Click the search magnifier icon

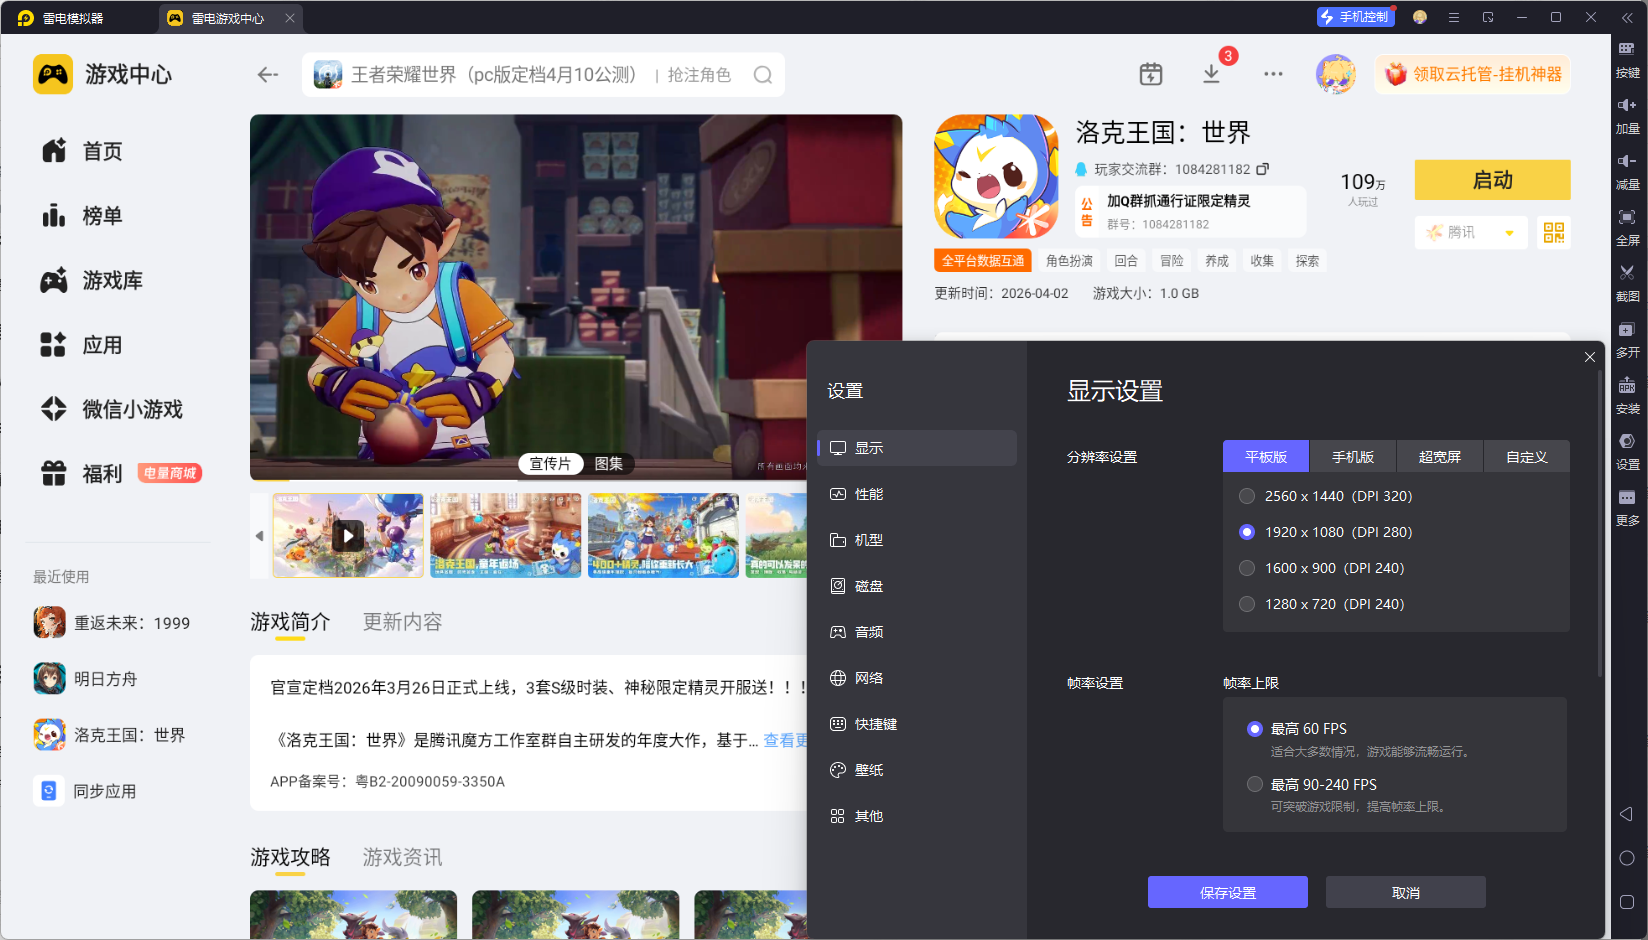pyautogui.click(x=763, y=75)
